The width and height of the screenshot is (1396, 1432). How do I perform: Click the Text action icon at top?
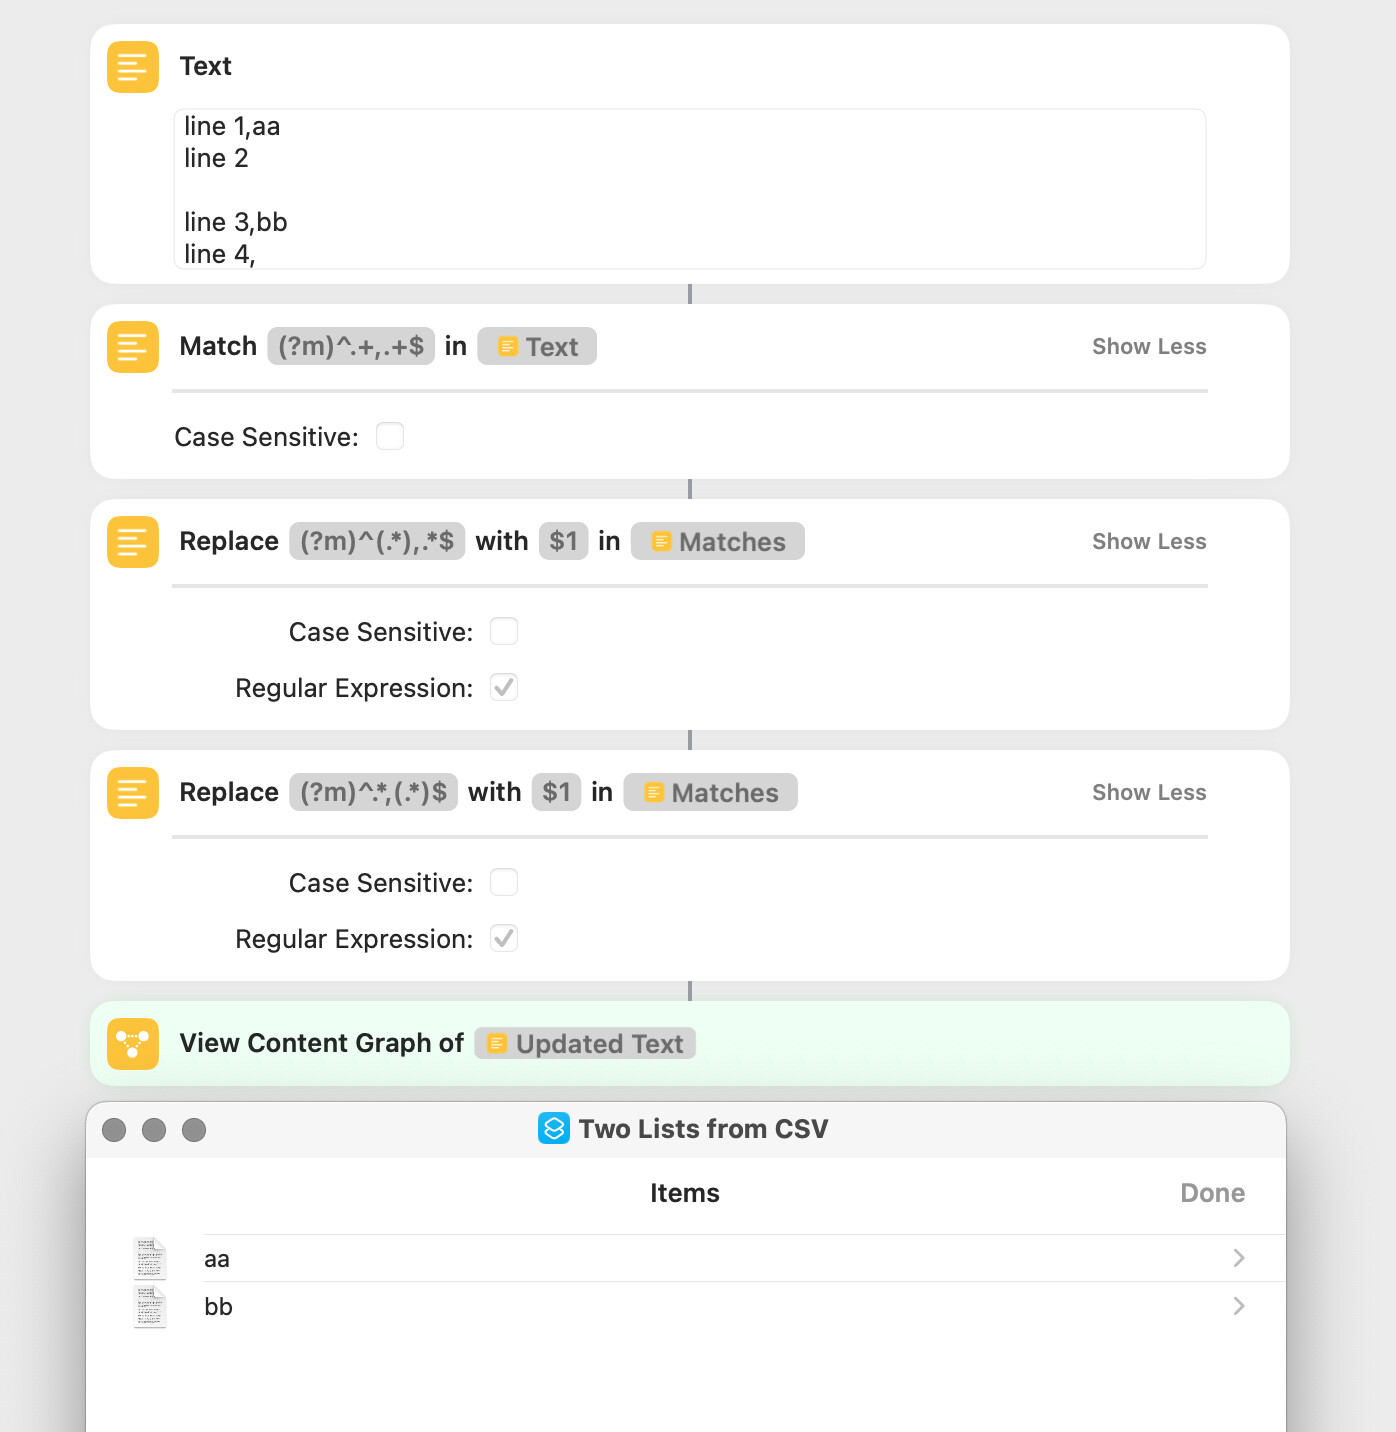point(133,67)
